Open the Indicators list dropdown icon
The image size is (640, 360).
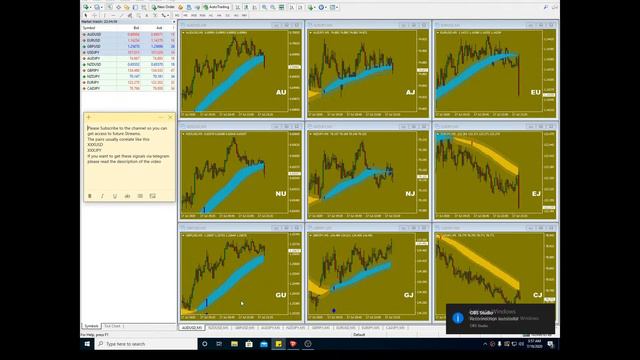click(312, 7)
